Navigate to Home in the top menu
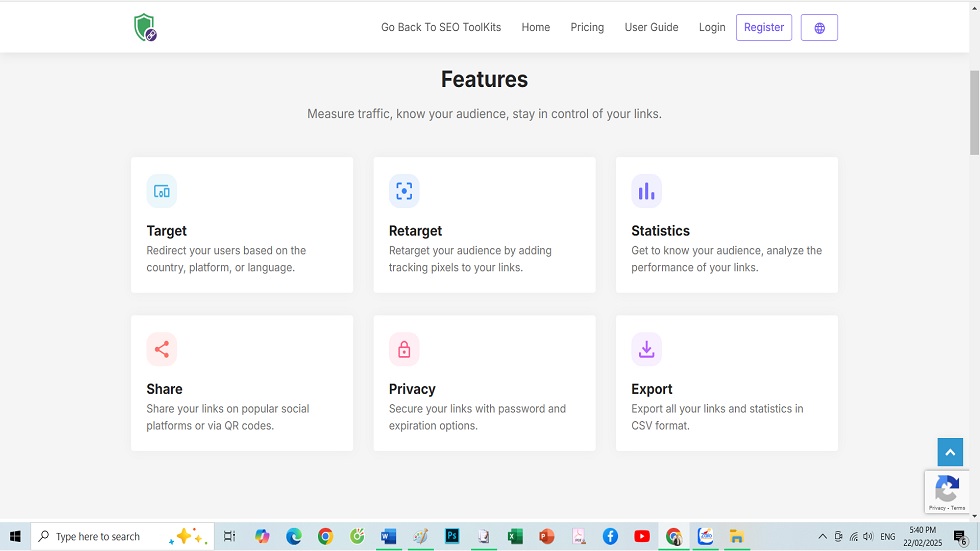The width and height of the screenshot is (980, 551). tap(535, 28)
